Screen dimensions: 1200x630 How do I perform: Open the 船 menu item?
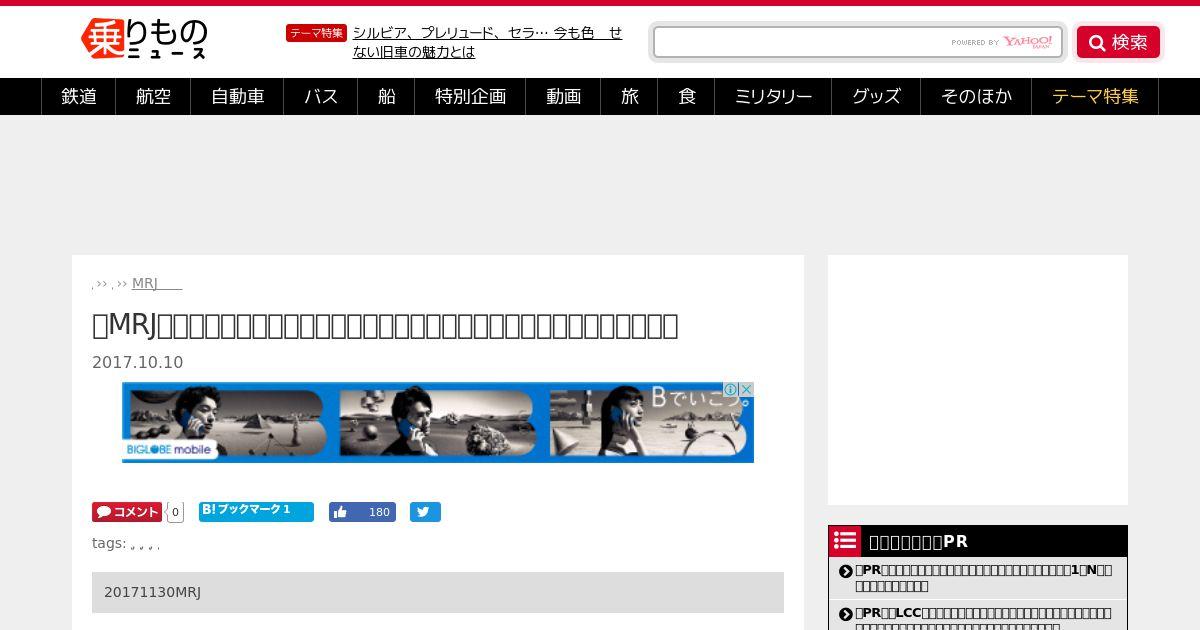pyautogui.click(x=386, y=96)
